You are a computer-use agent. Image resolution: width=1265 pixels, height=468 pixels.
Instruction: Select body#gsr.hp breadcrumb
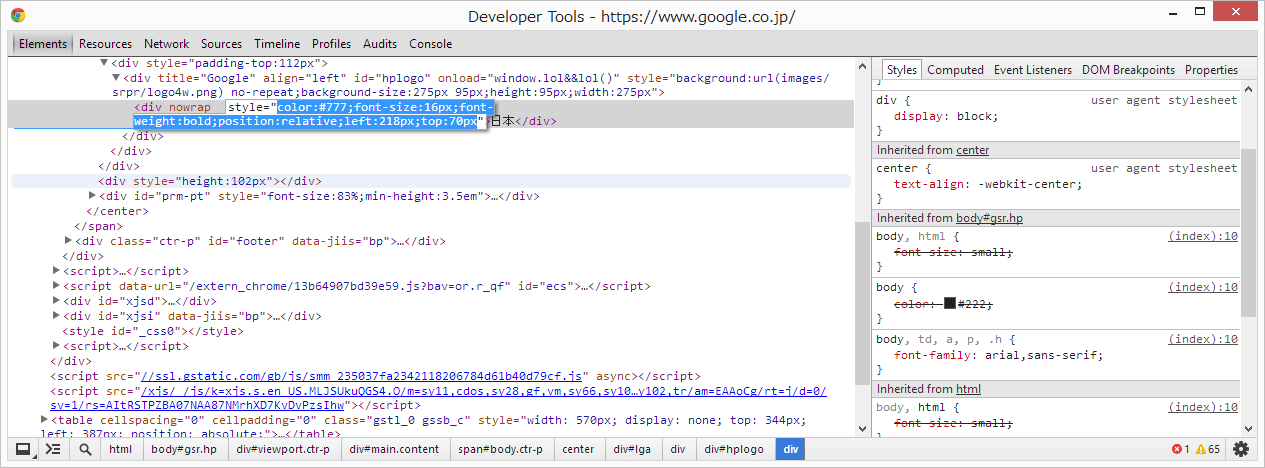pos(183,449)
